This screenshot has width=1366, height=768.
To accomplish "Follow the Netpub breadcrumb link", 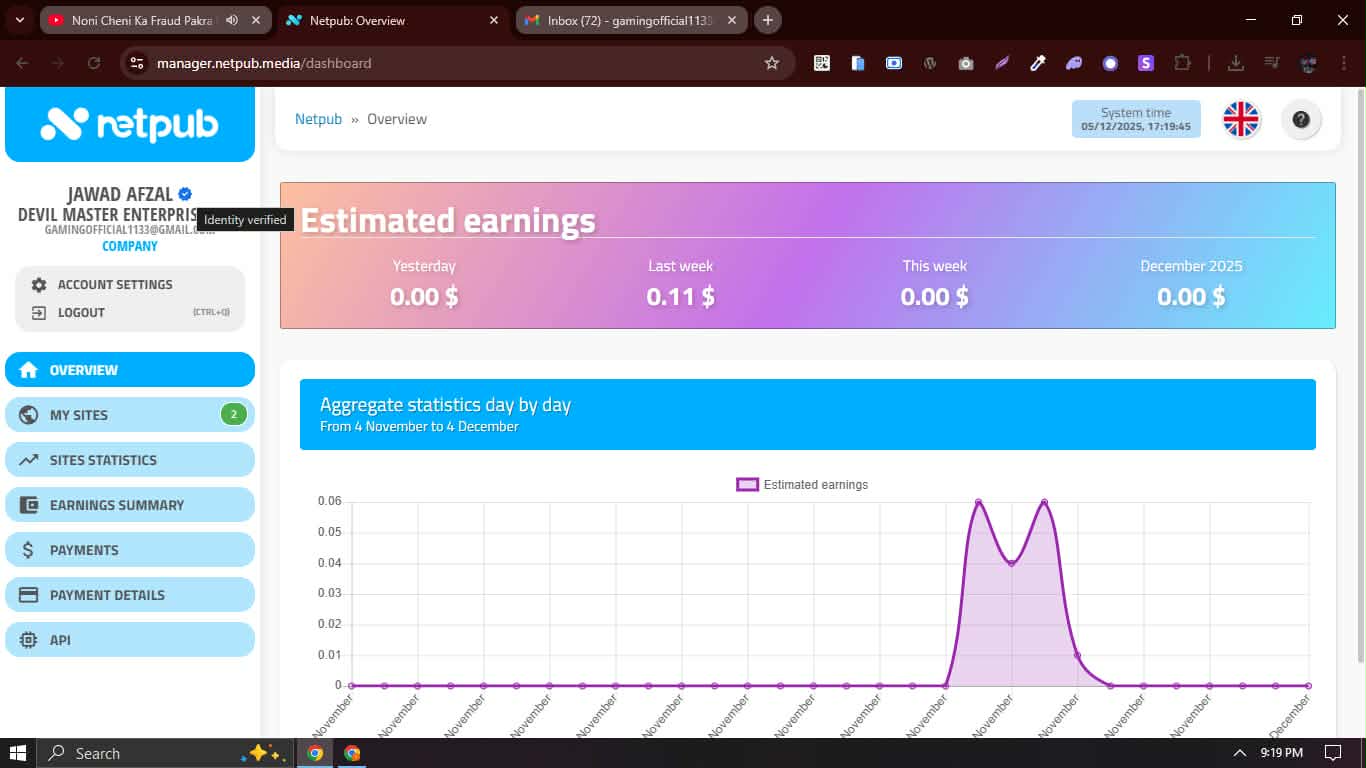I will pyautogui.click(x=318, y=119).
